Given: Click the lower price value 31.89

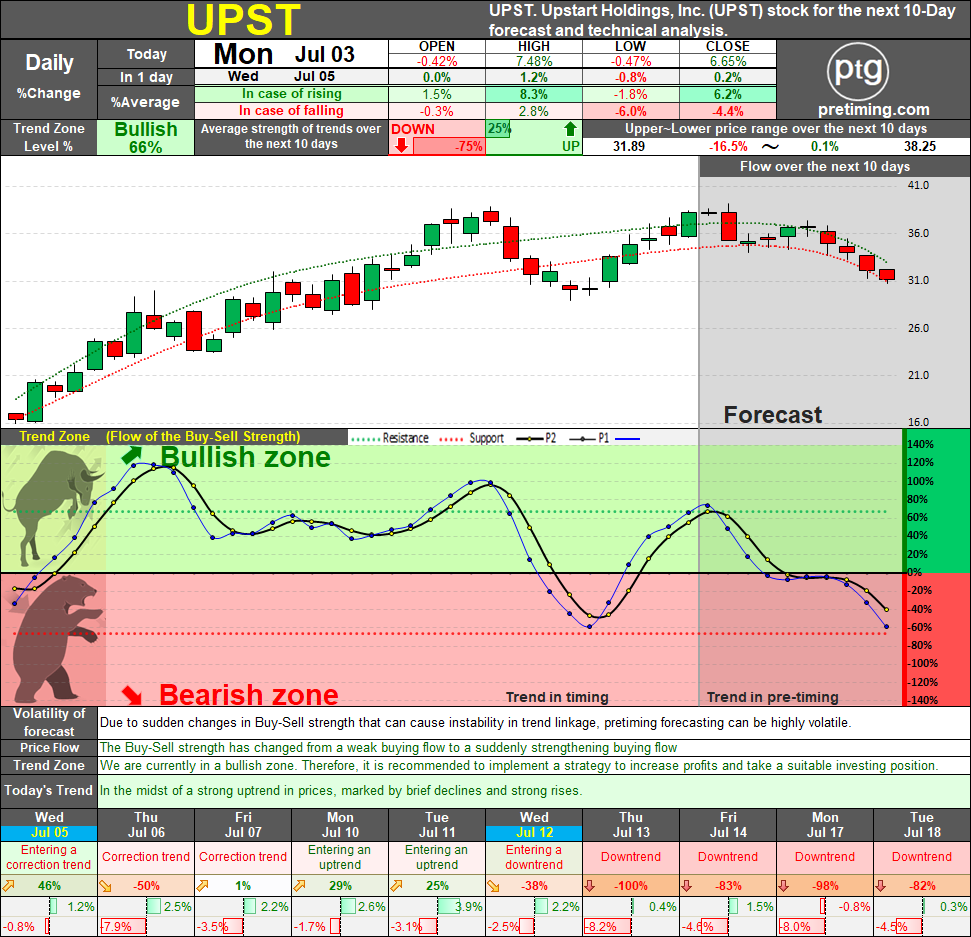Looking at the screenshot, I should [x=629, y=146].
